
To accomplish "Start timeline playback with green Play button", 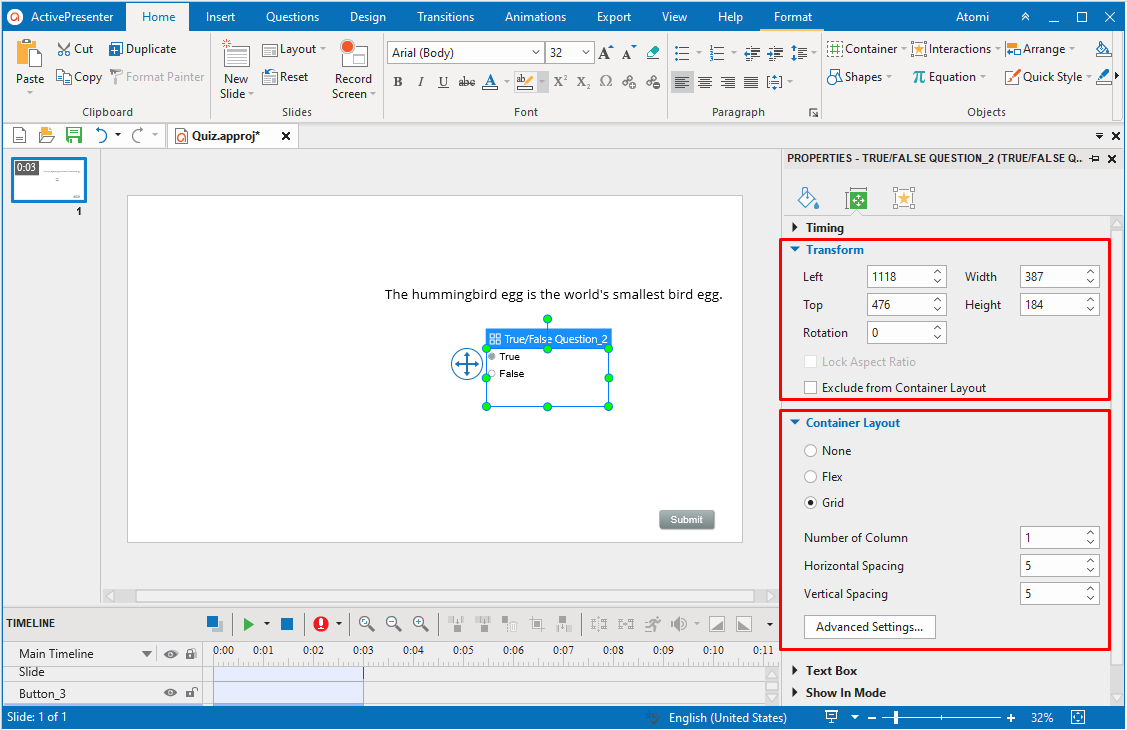I will point(248,624).
